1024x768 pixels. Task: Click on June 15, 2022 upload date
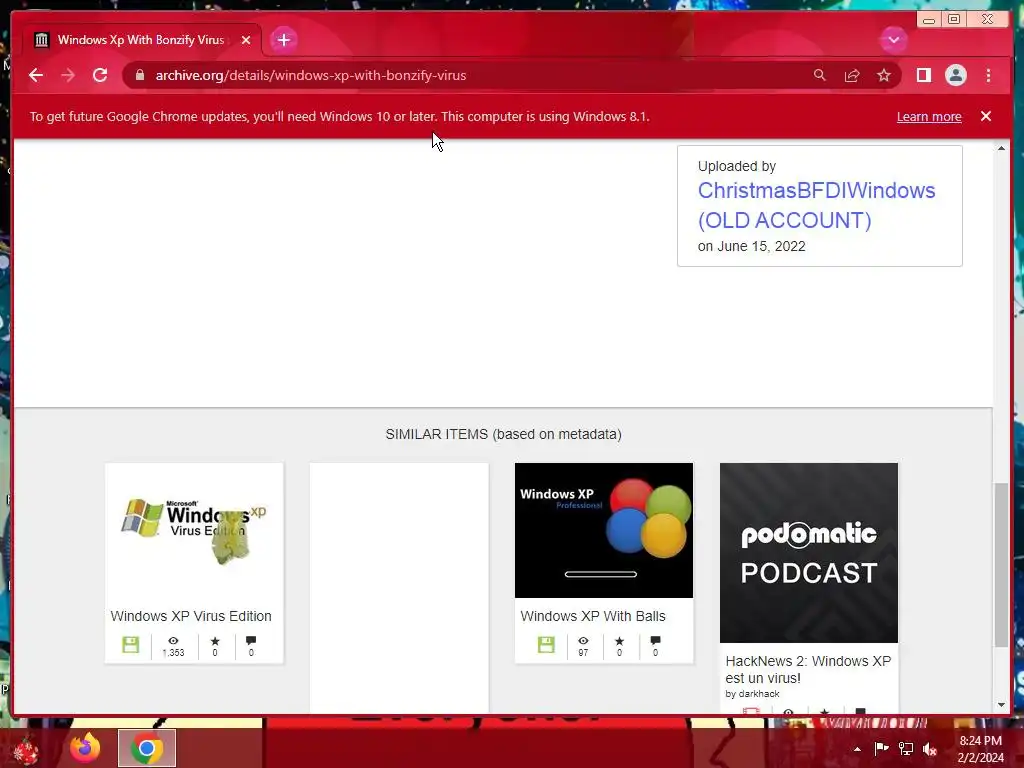tap(751, 246)
